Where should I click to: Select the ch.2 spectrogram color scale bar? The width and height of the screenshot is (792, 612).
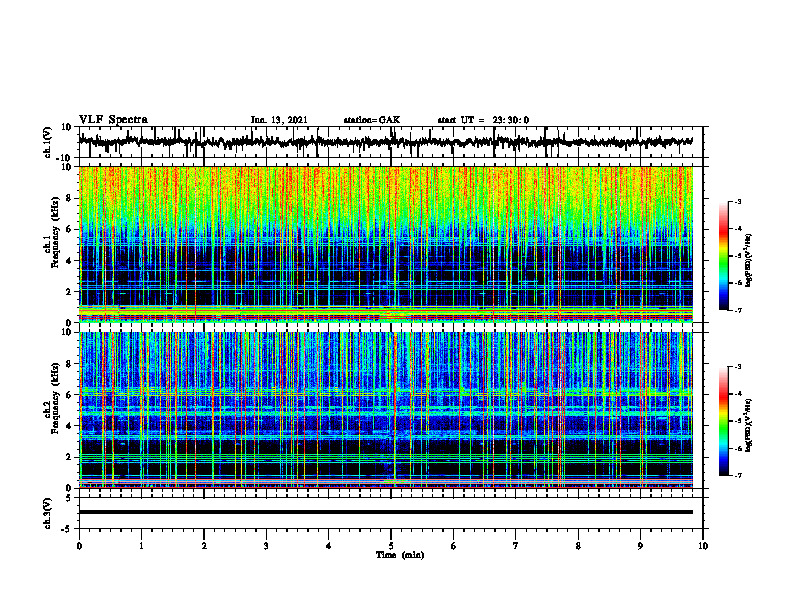(723, 421)
